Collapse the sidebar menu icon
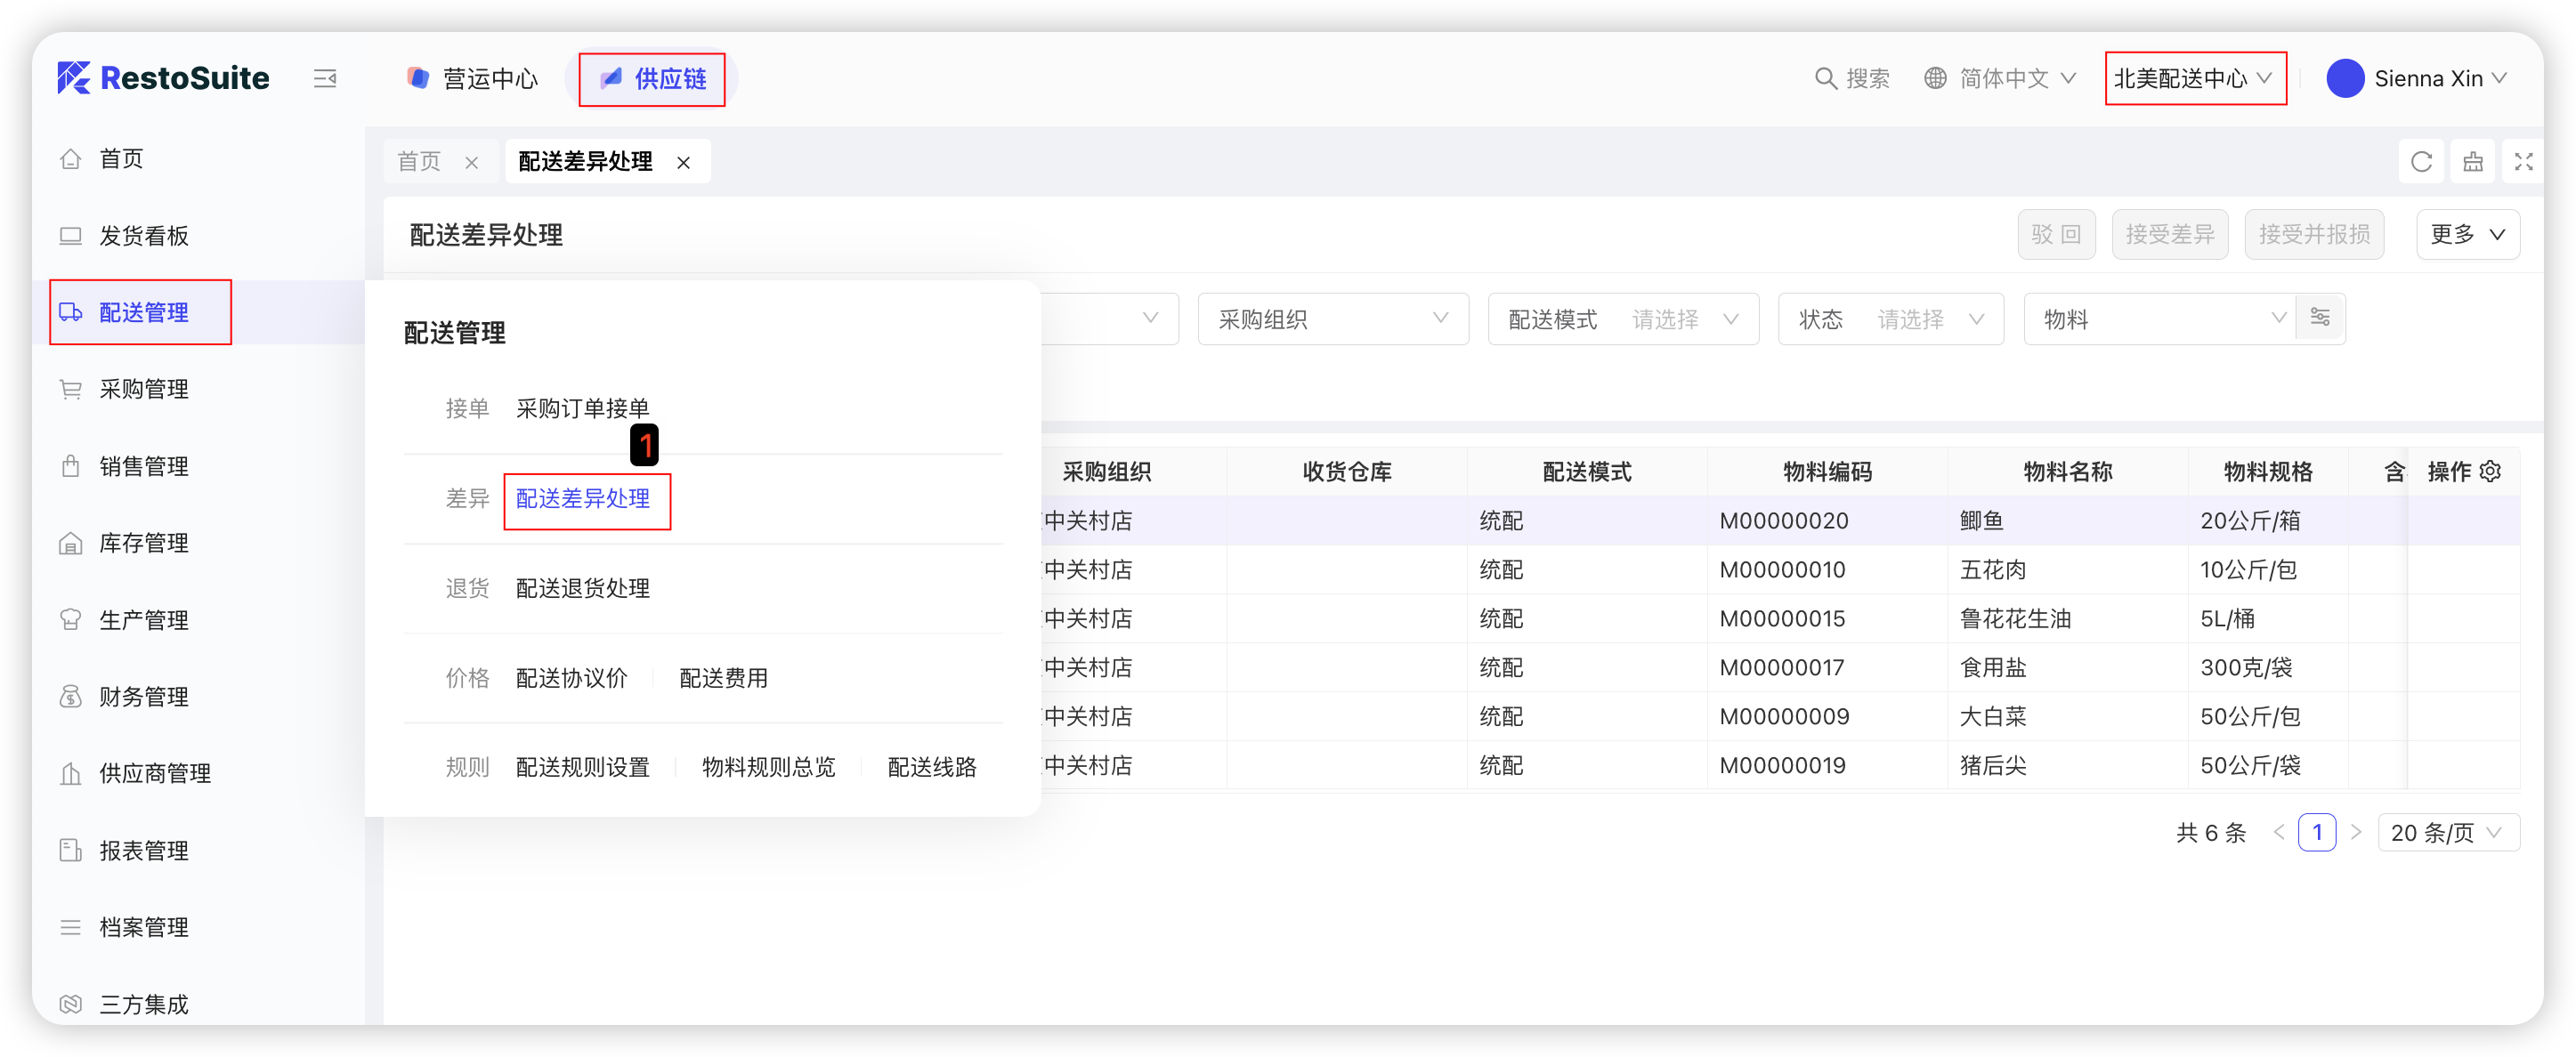This screenshot has height=1057, width=2576. [325, 78]
